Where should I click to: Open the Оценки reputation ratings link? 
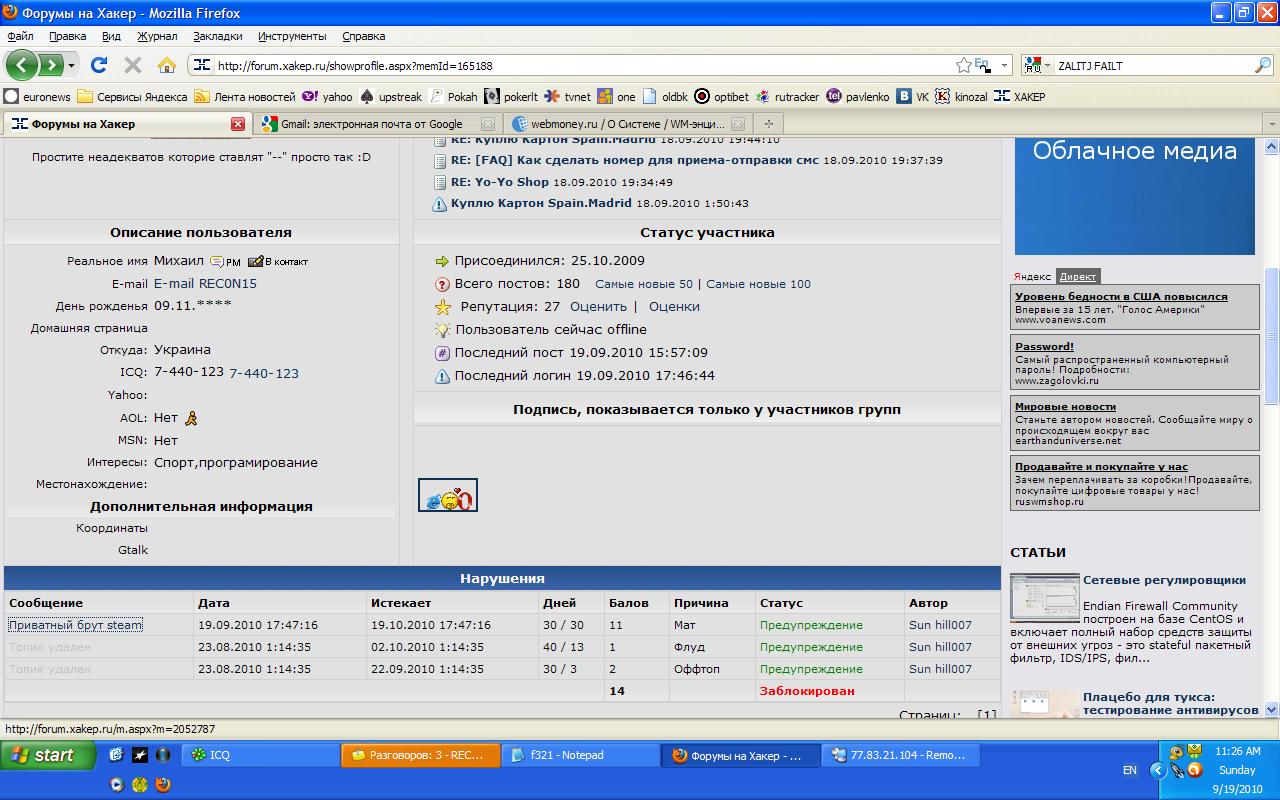[674, 307]
